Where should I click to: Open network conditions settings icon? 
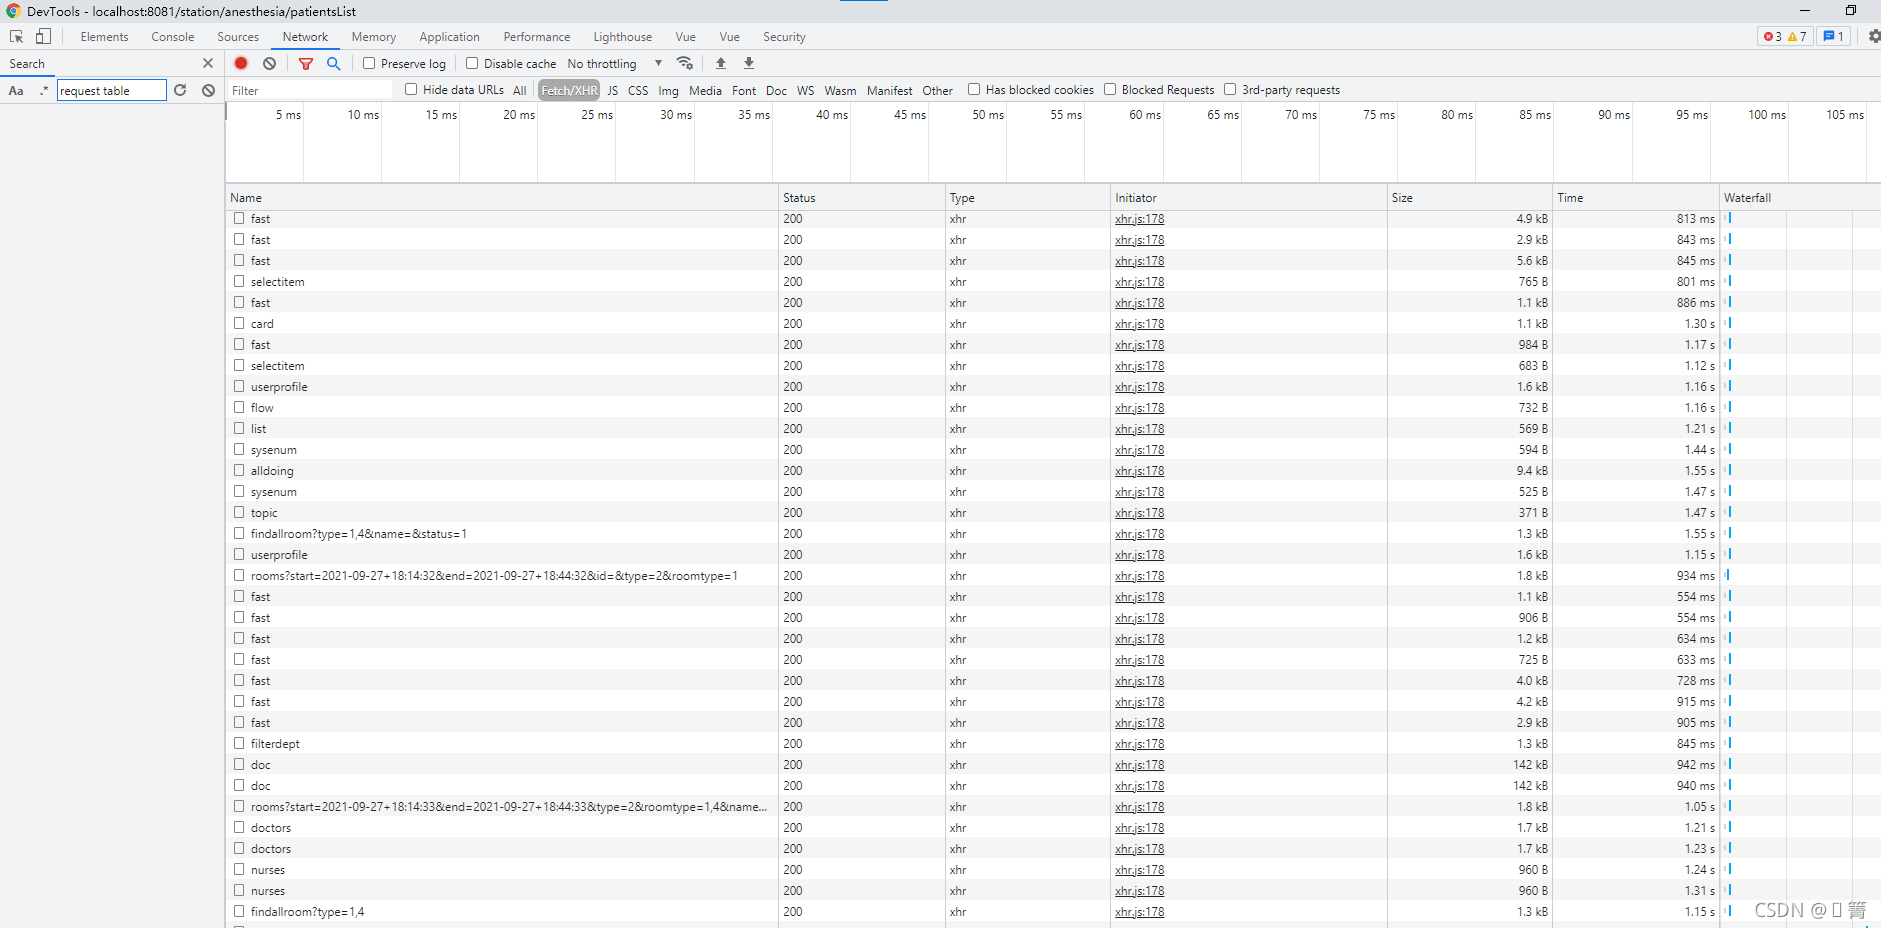tap(685, 63)
